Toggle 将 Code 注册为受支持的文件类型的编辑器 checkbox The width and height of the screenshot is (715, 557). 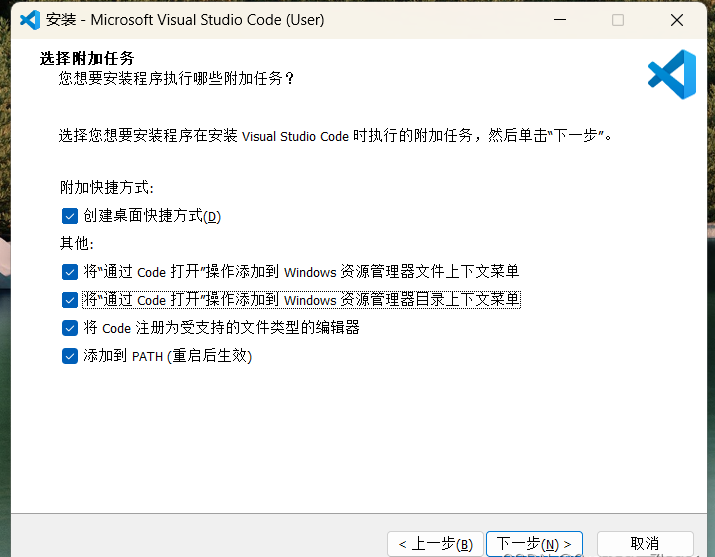pyautogui.click(x=70, y=328)
